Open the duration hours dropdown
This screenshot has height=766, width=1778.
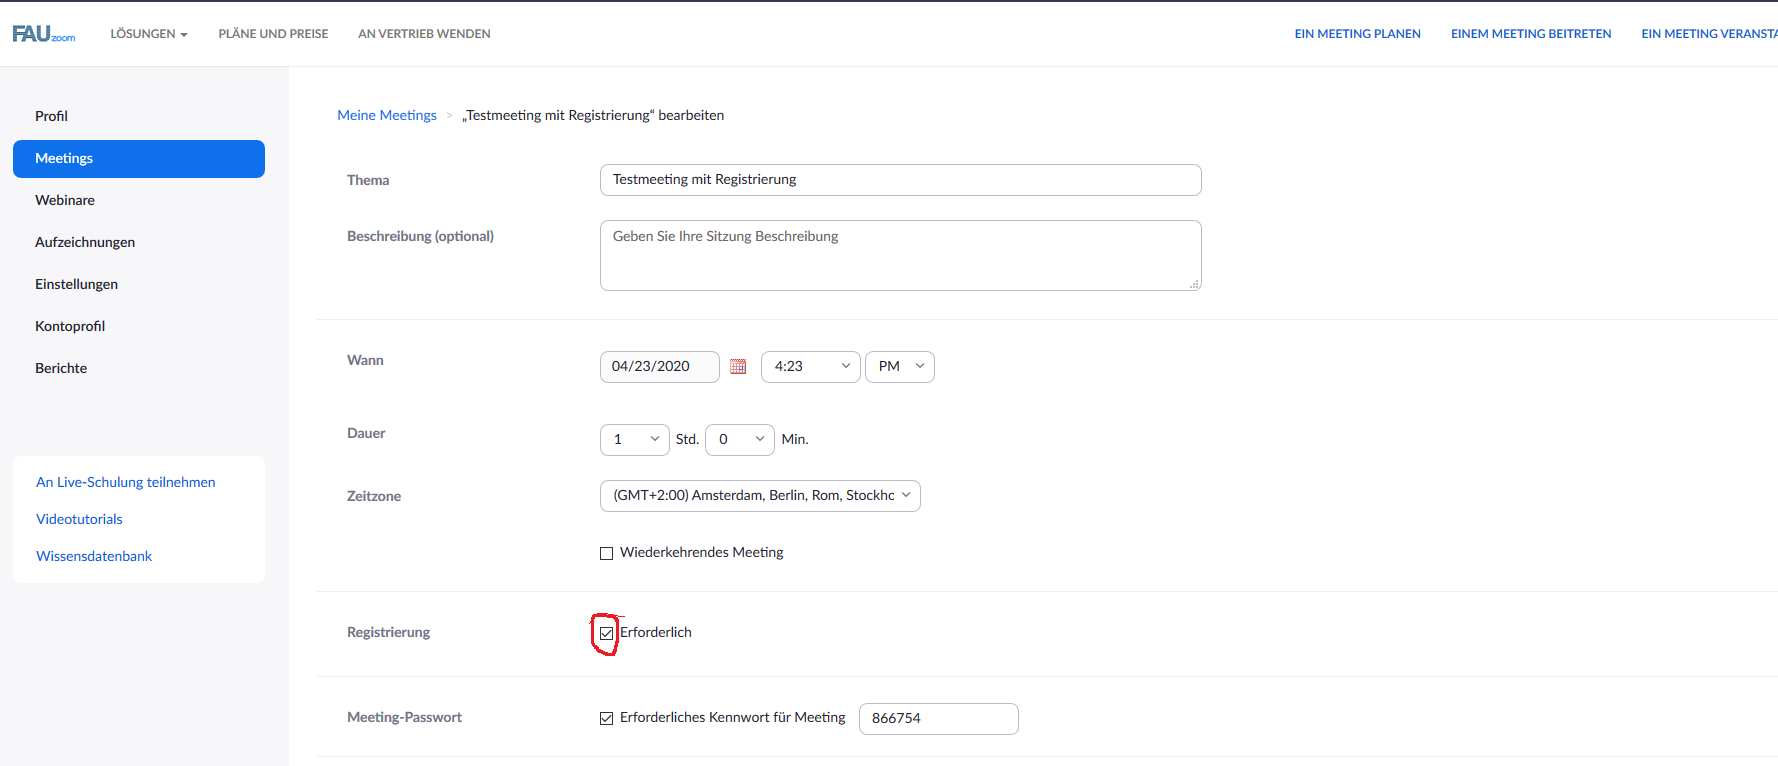(x=634, y=440)
